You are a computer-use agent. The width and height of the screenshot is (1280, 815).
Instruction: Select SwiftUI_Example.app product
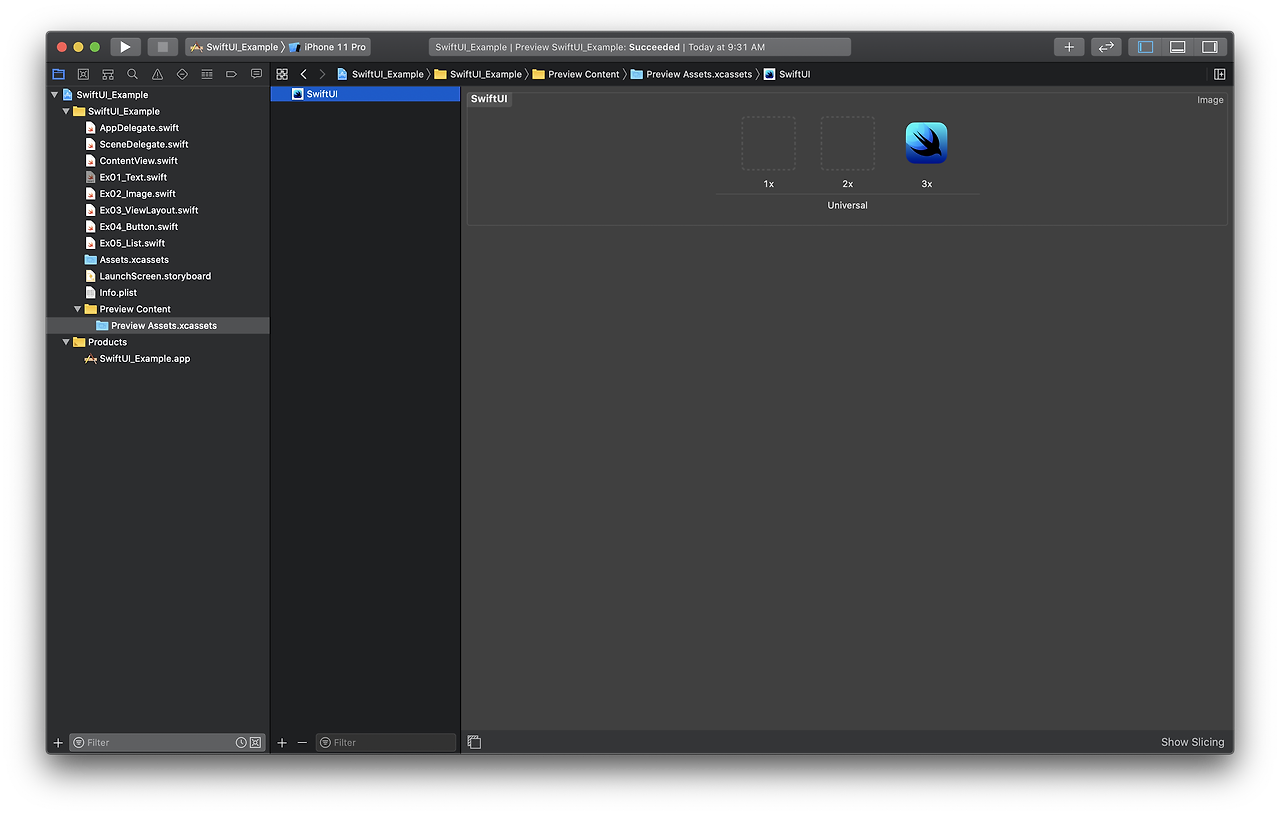tap(144, 359)
